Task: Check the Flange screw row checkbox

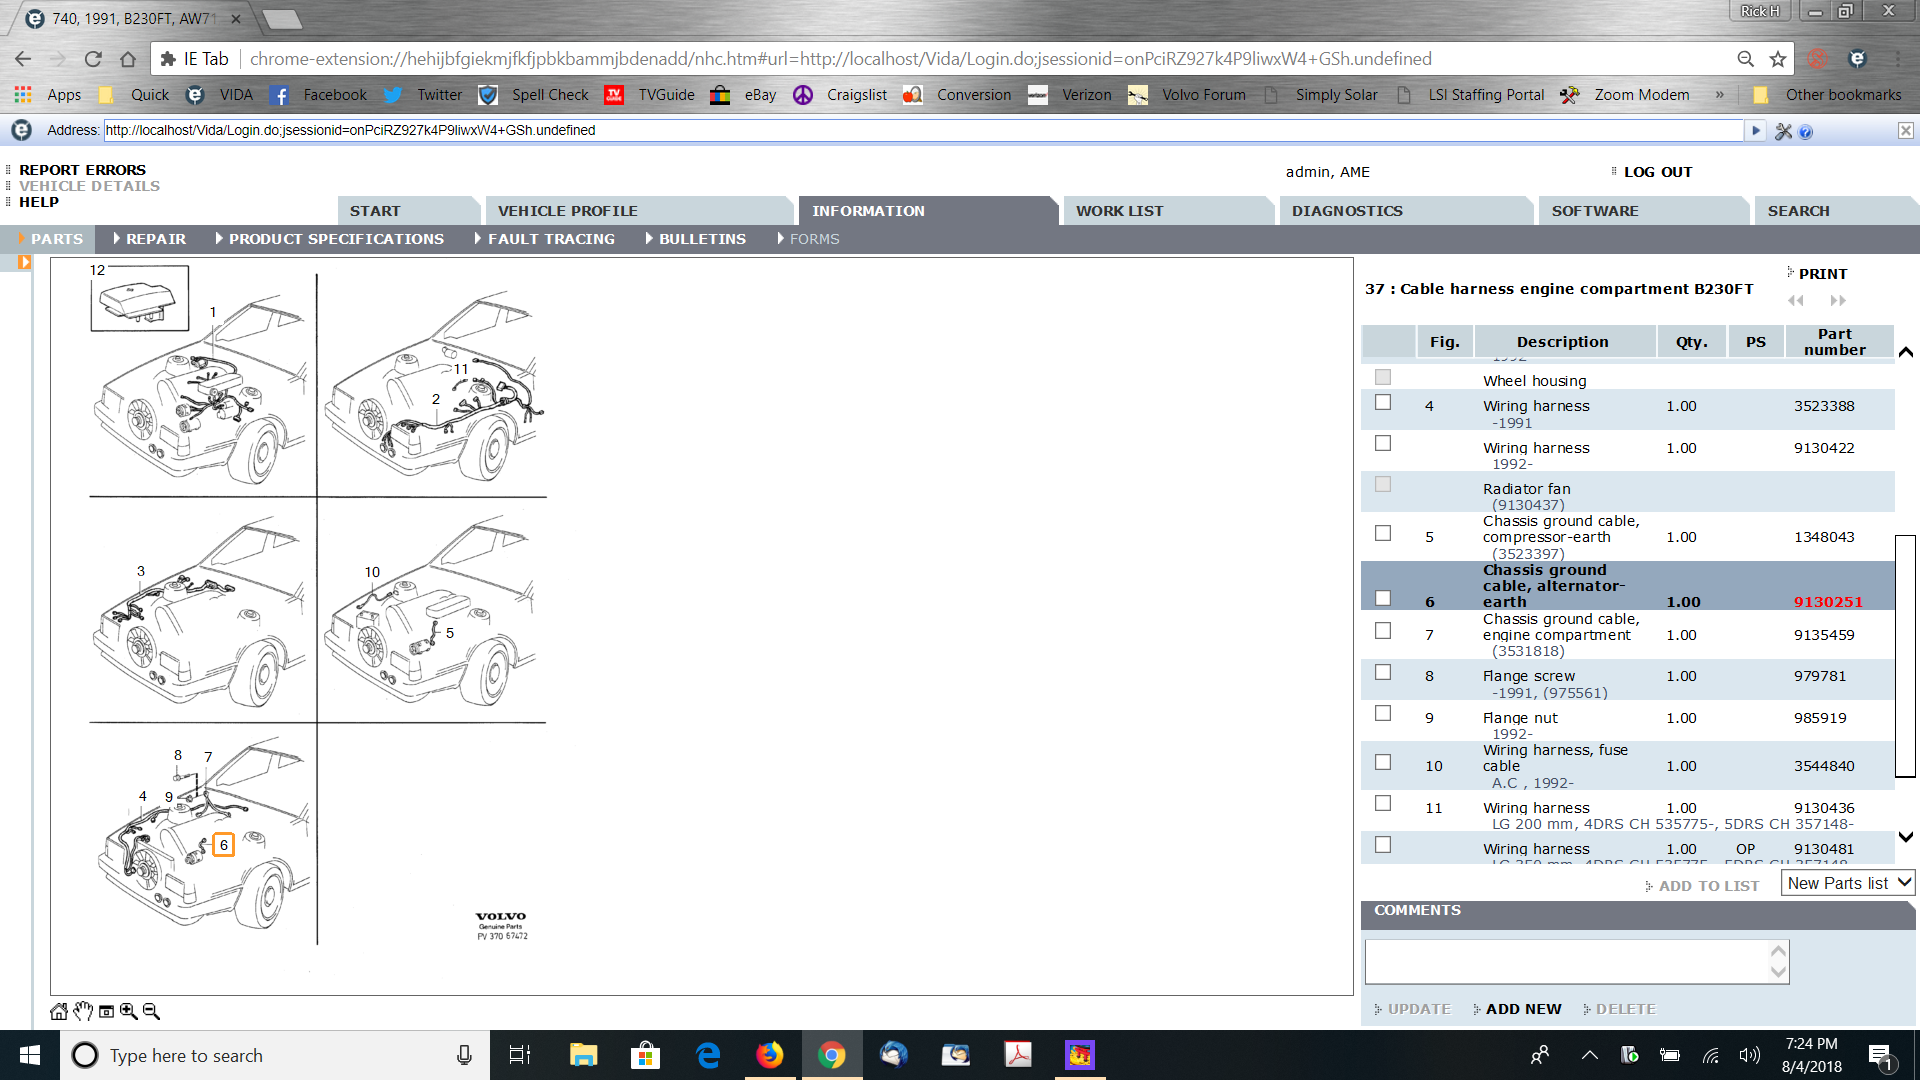Action: pyautogui.click(x=1383, y=672)
